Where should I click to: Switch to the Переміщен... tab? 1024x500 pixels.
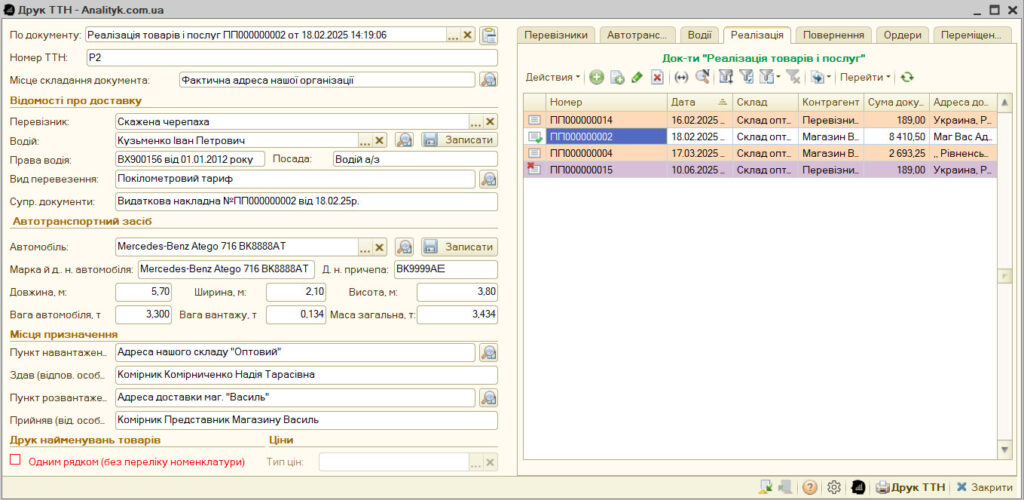[972, 35]
